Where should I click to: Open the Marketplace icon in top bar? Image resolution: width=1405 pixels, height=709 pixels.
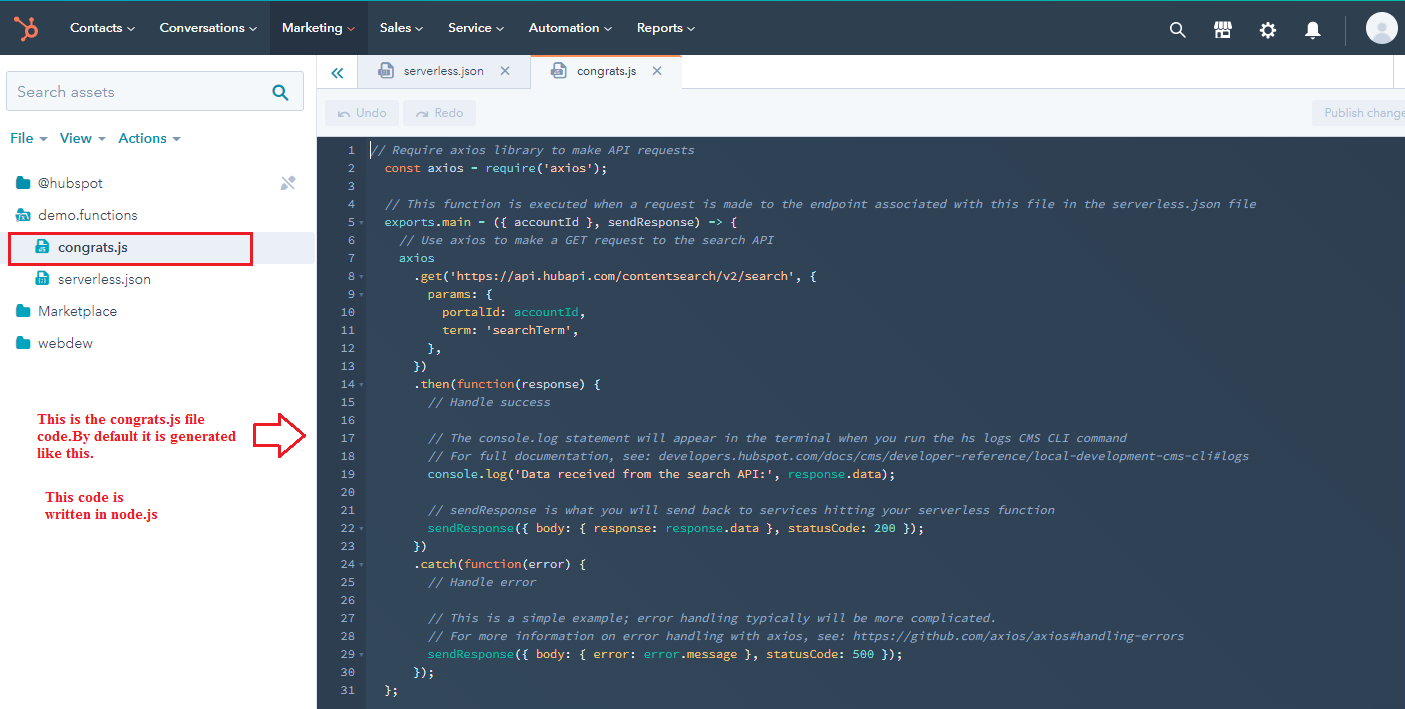1222,29
